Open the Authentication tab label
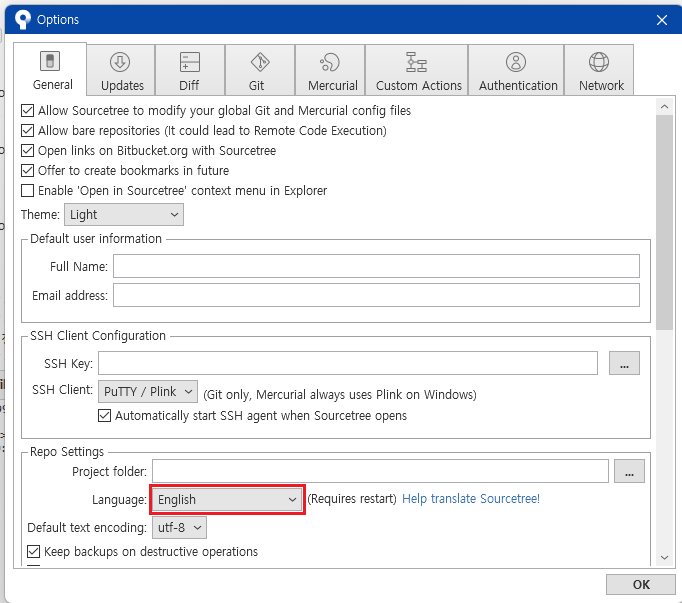Image resolution: width=682 pixels, height=603 pixels. [518, 85]
